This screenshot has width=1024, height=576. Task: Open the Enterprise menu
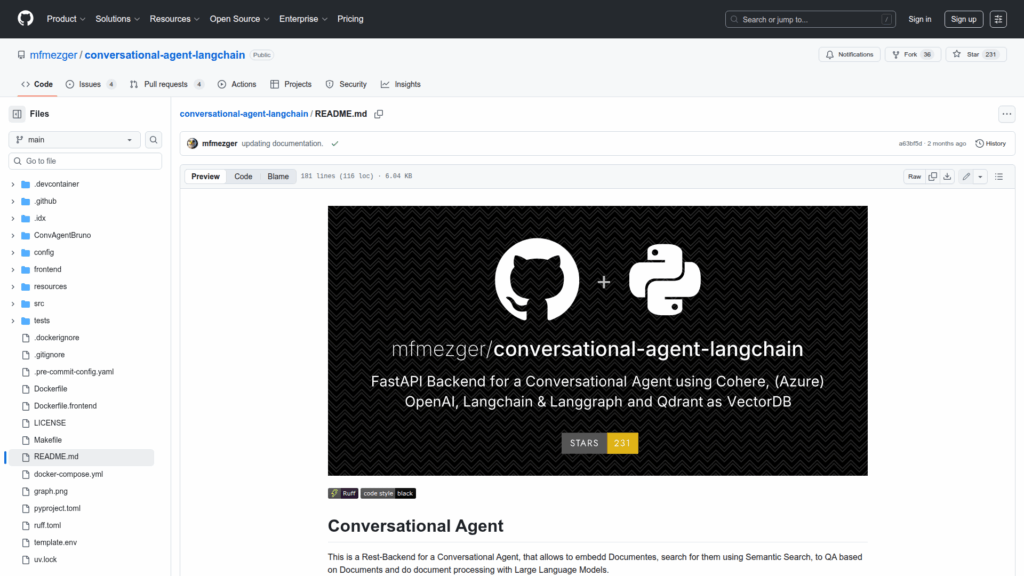(303, 19)
